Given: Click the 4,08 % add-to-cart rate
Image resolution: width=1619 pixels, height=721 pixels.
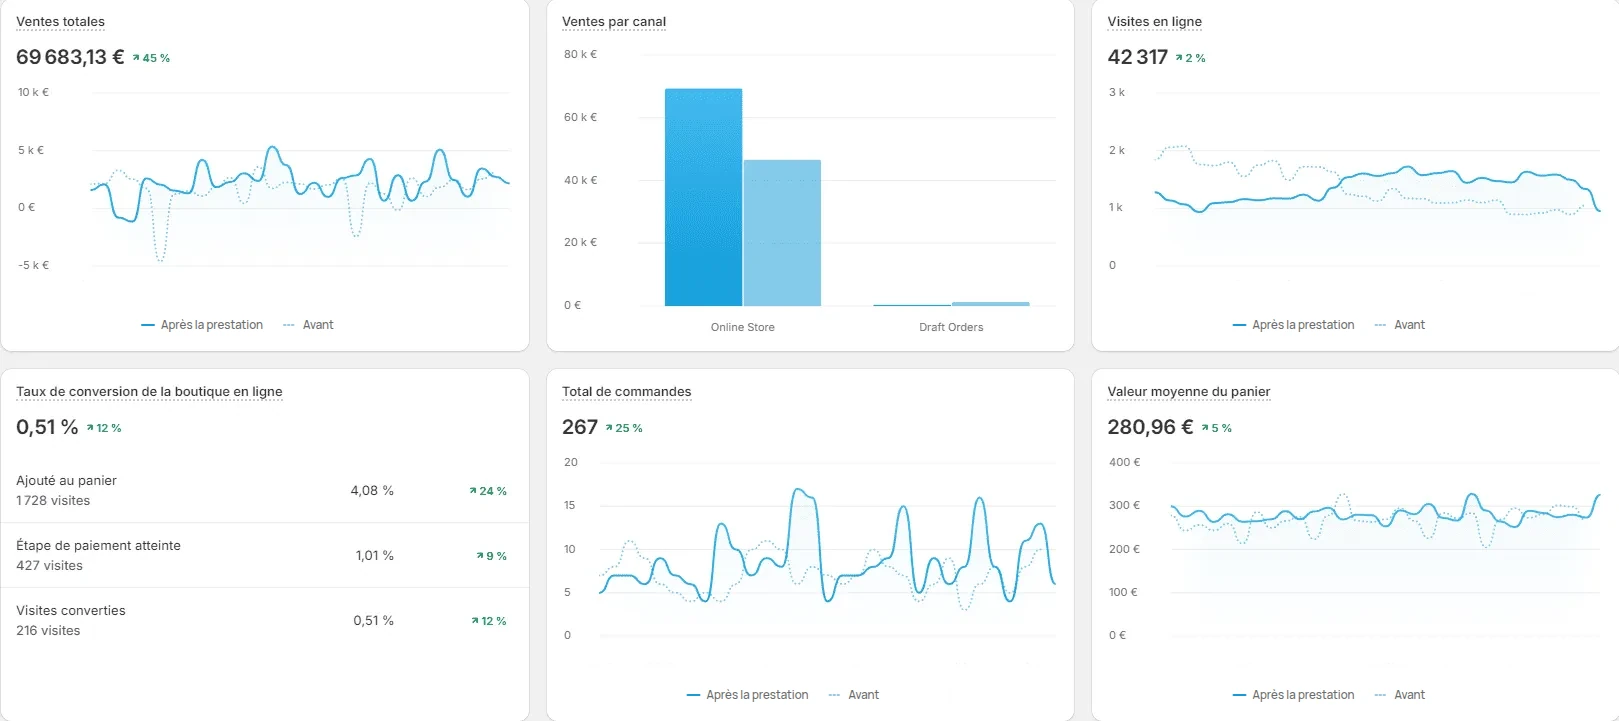Looking at the screenshot, I should (x=372, y=490).
